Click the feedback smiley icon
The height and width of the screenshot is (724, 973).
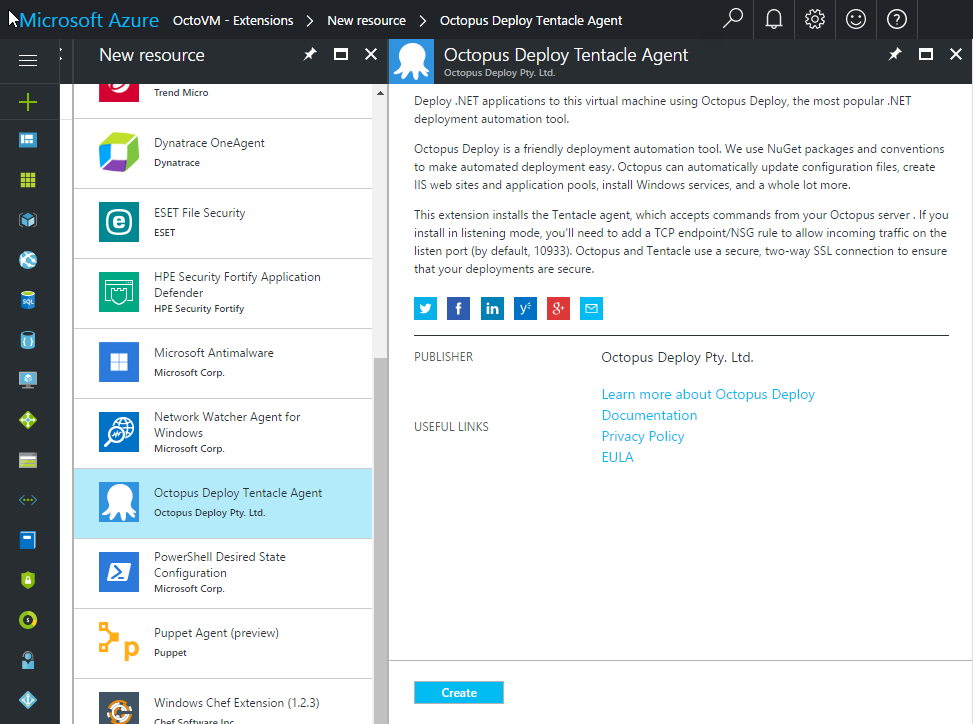[x=856, y=19]
